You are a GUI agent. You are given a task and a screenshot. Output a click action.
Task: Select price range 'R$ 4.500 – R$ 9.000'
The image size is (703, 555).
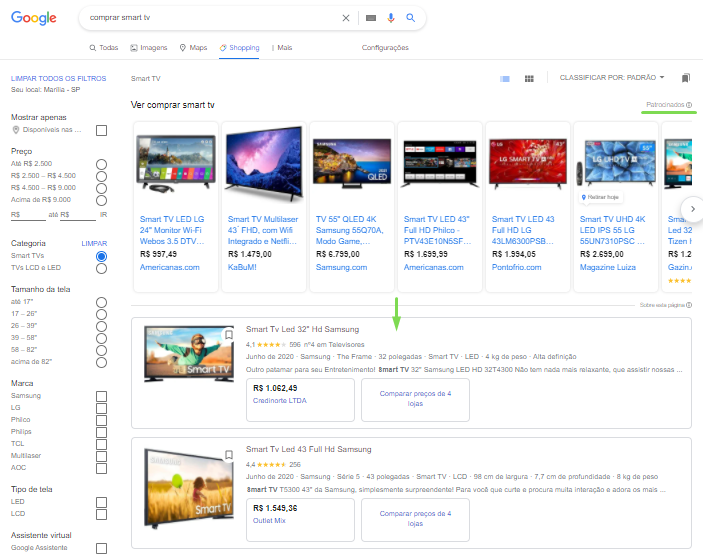tap(101, 188)
